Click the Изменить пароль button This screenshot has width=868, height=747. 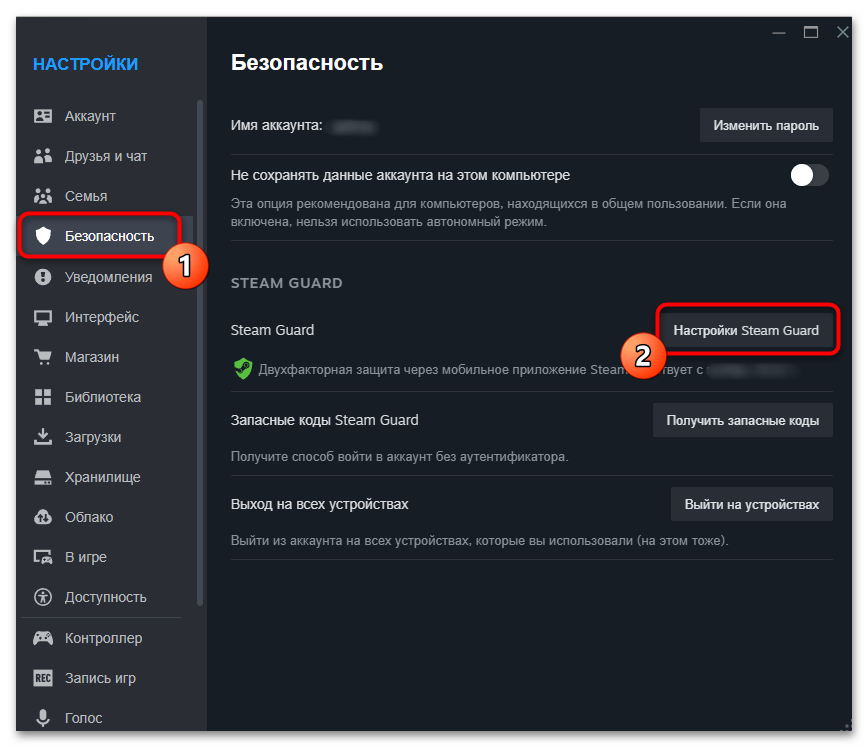click(x=766, y=126)
